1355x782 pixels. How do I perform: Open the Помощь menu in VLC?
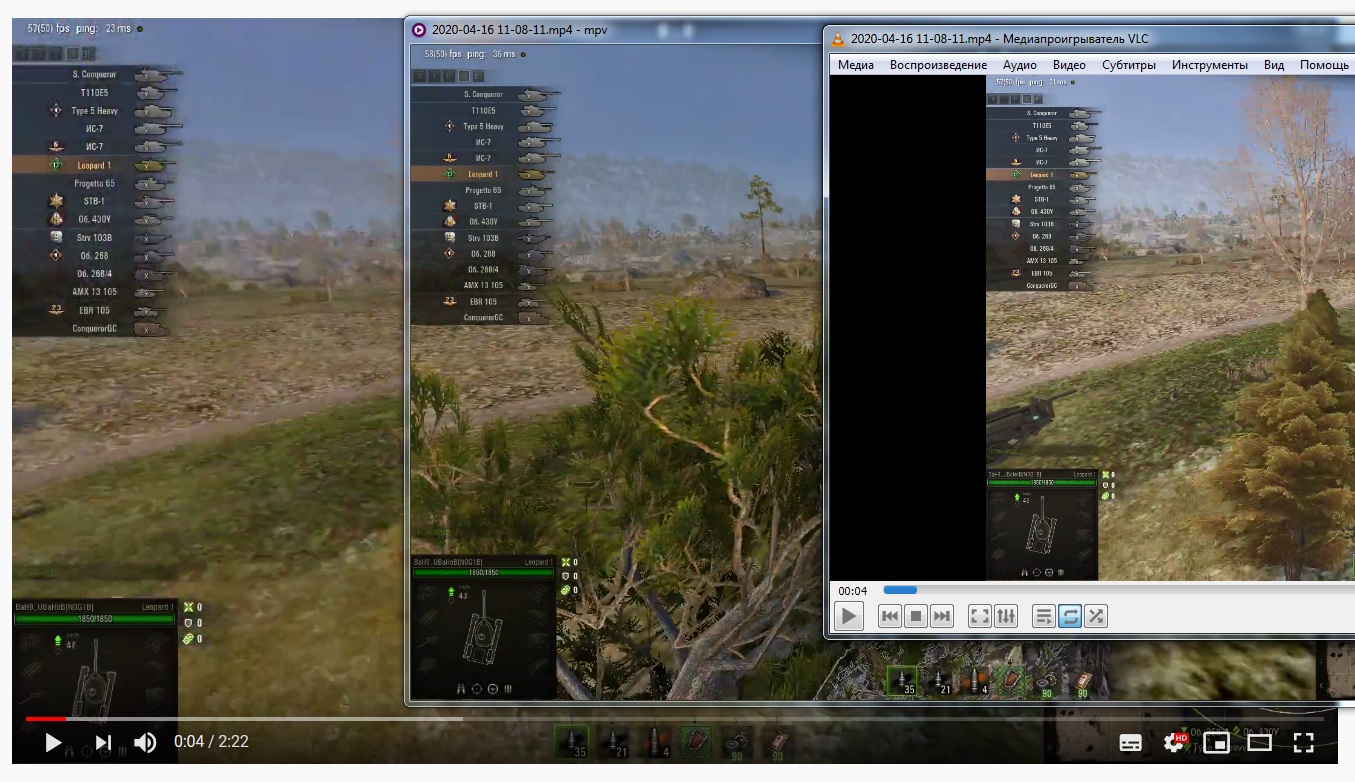1324,65
